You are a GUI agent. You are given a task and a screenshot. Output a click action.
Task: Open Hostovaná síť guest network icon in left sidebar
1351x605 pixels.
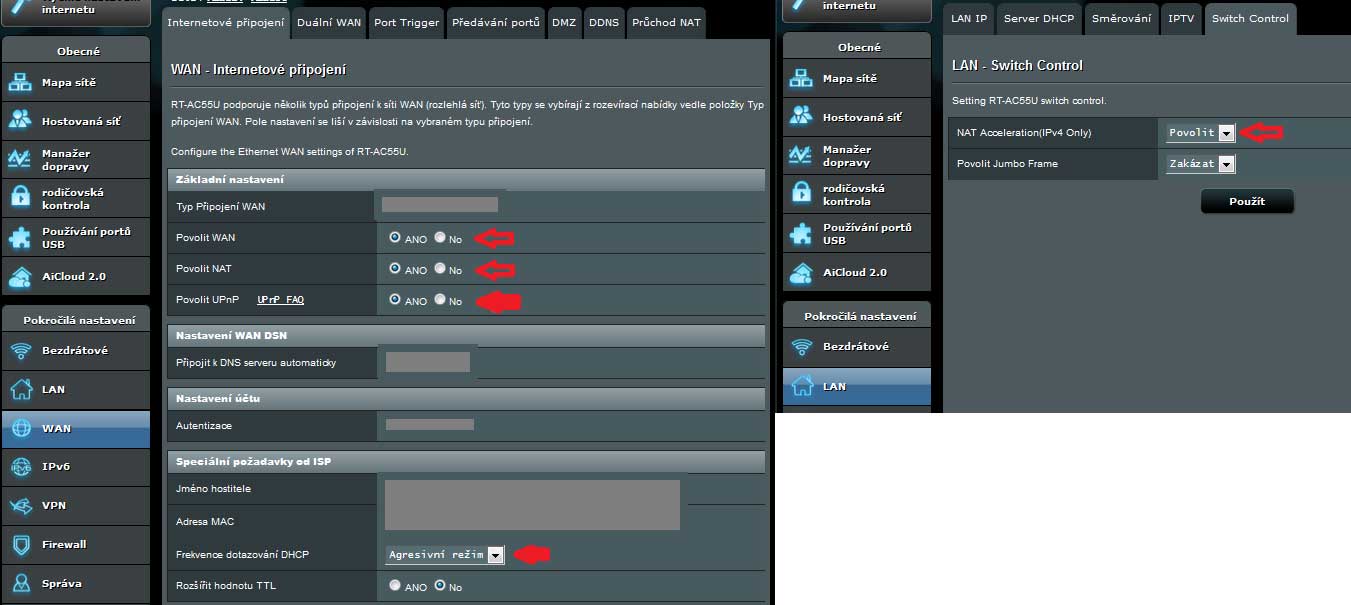pos(21,120)
